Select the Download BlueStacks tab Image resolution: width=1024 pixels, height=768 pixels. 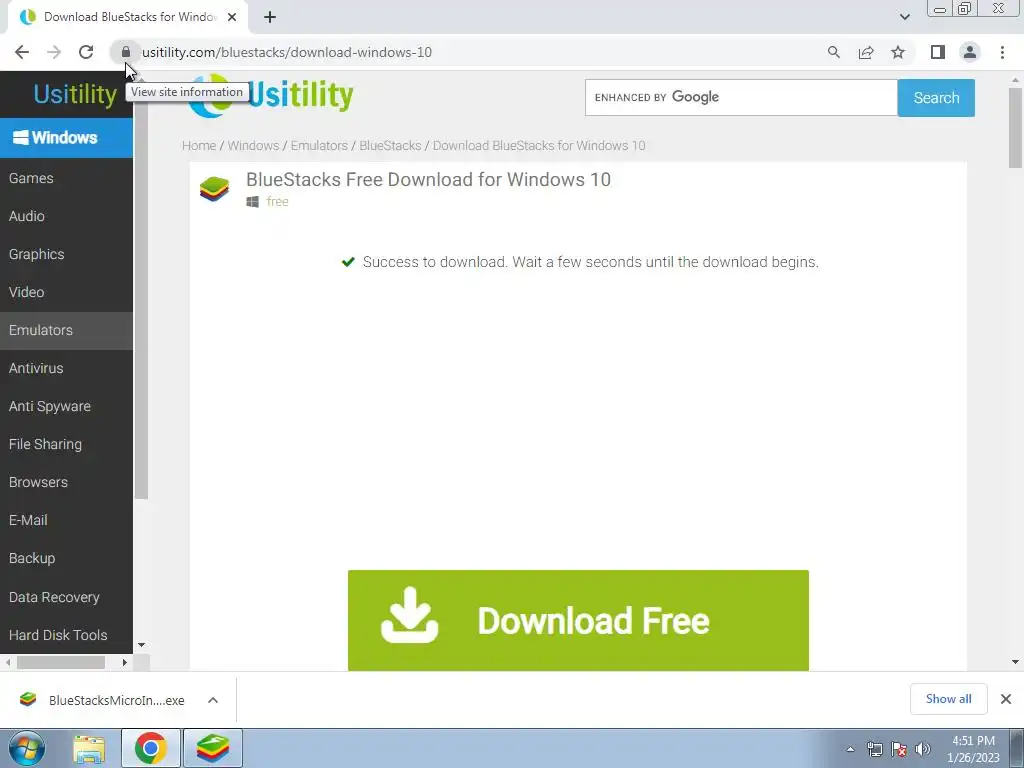127,17
